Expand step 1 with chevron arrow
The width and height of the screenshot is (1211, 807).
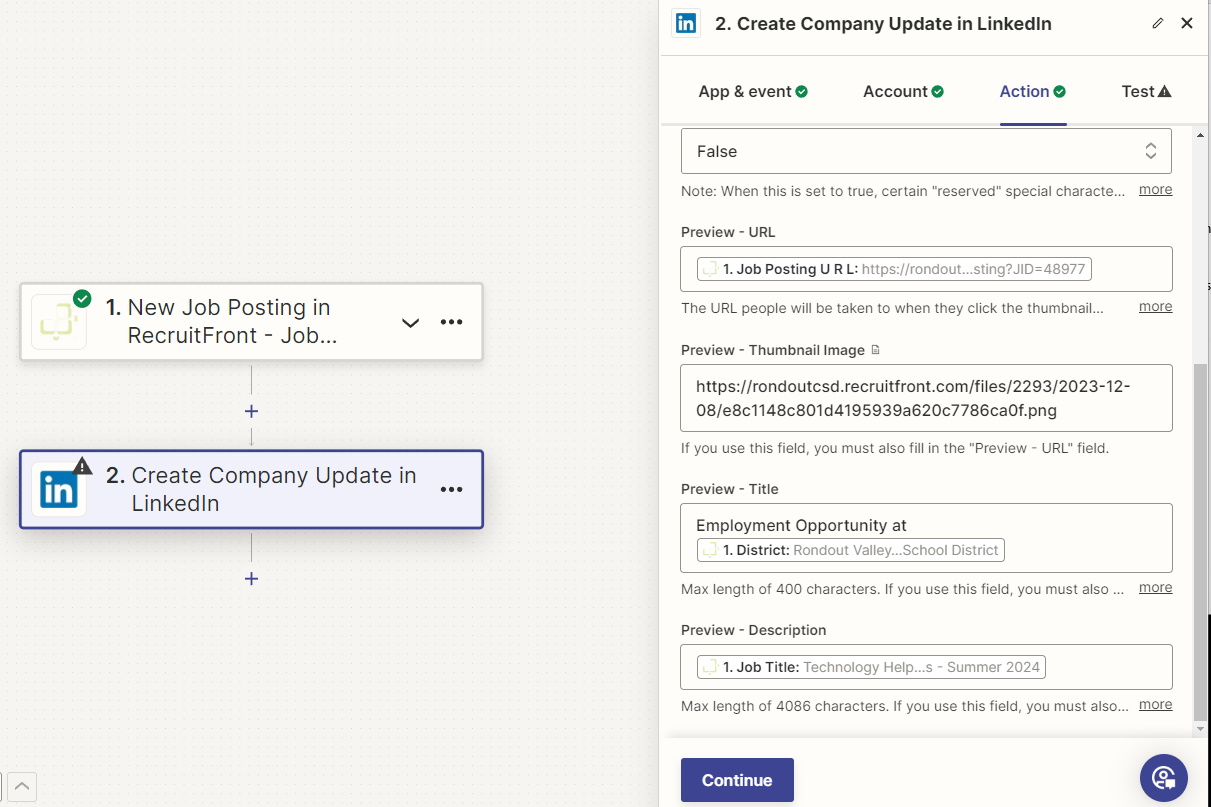(x=410, y=322)
